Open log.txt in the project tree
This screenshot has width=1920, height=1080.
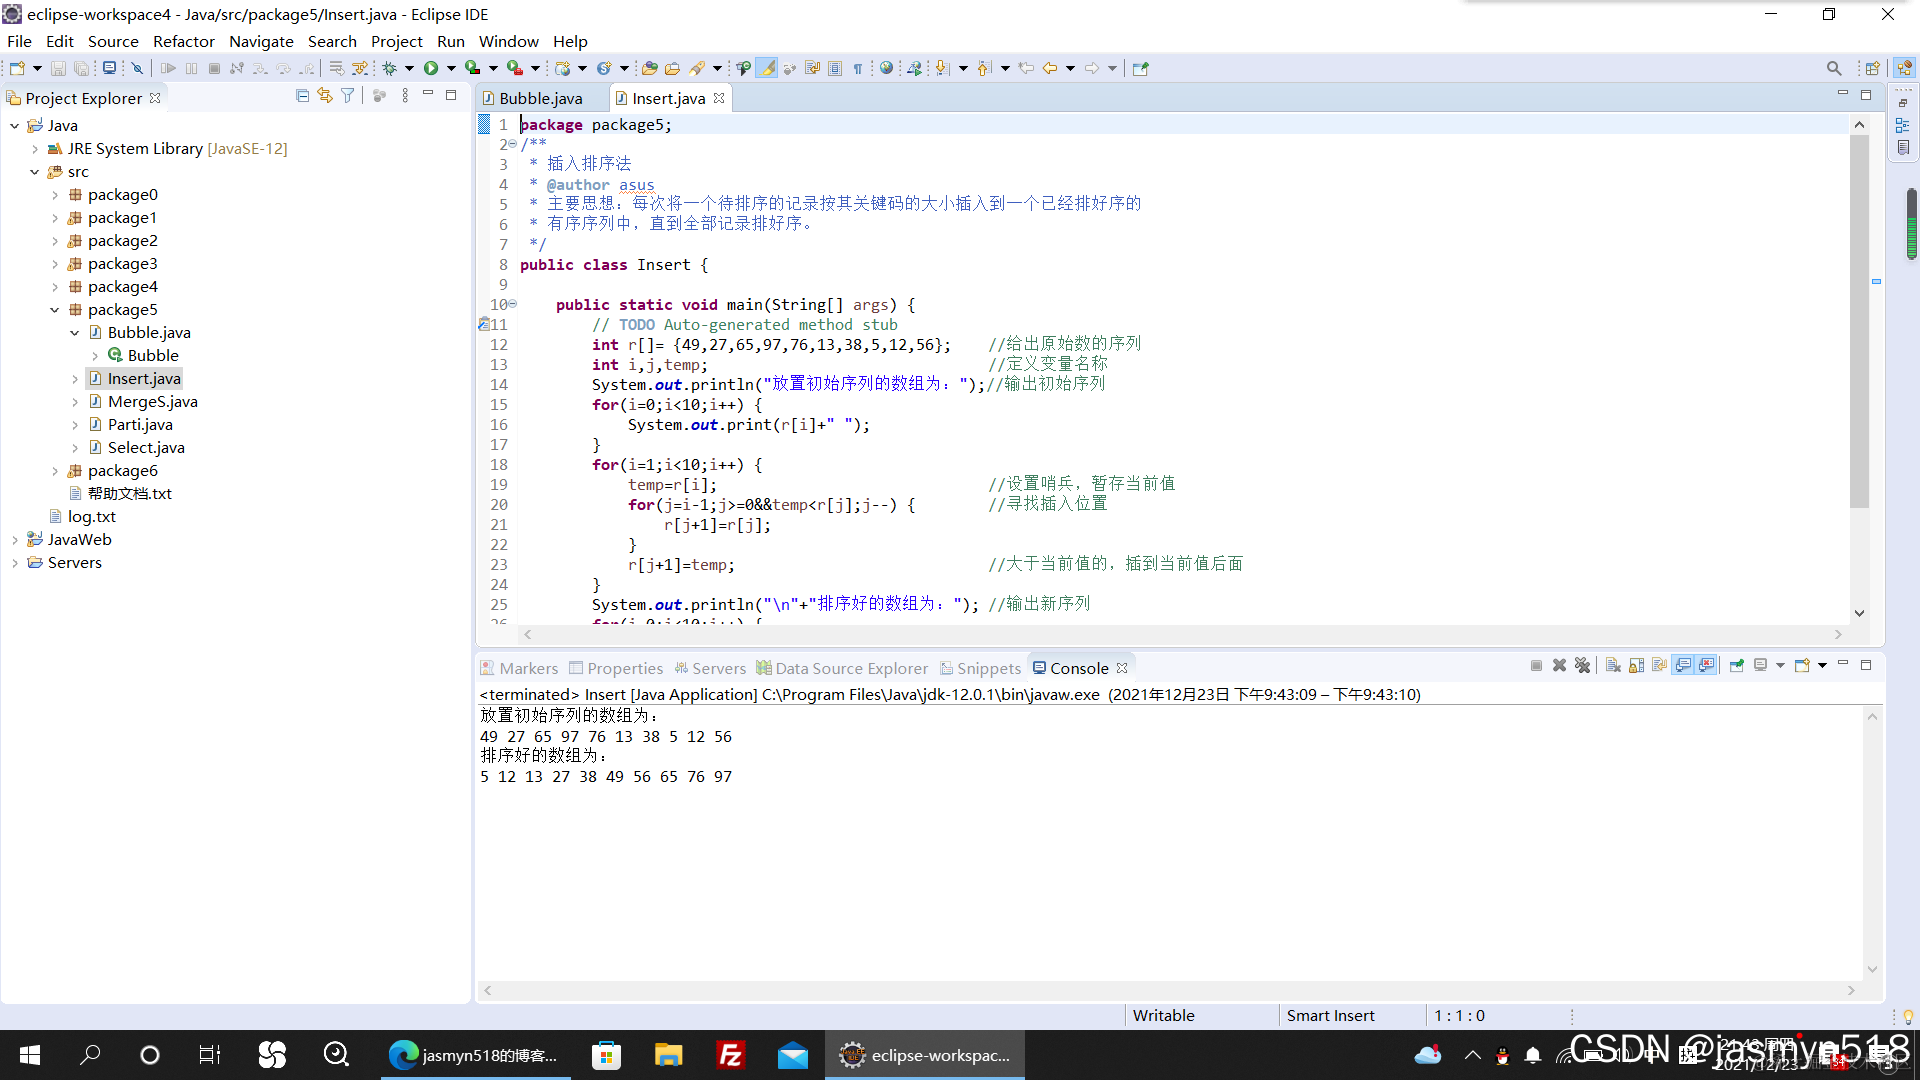(x=91, y=516)
